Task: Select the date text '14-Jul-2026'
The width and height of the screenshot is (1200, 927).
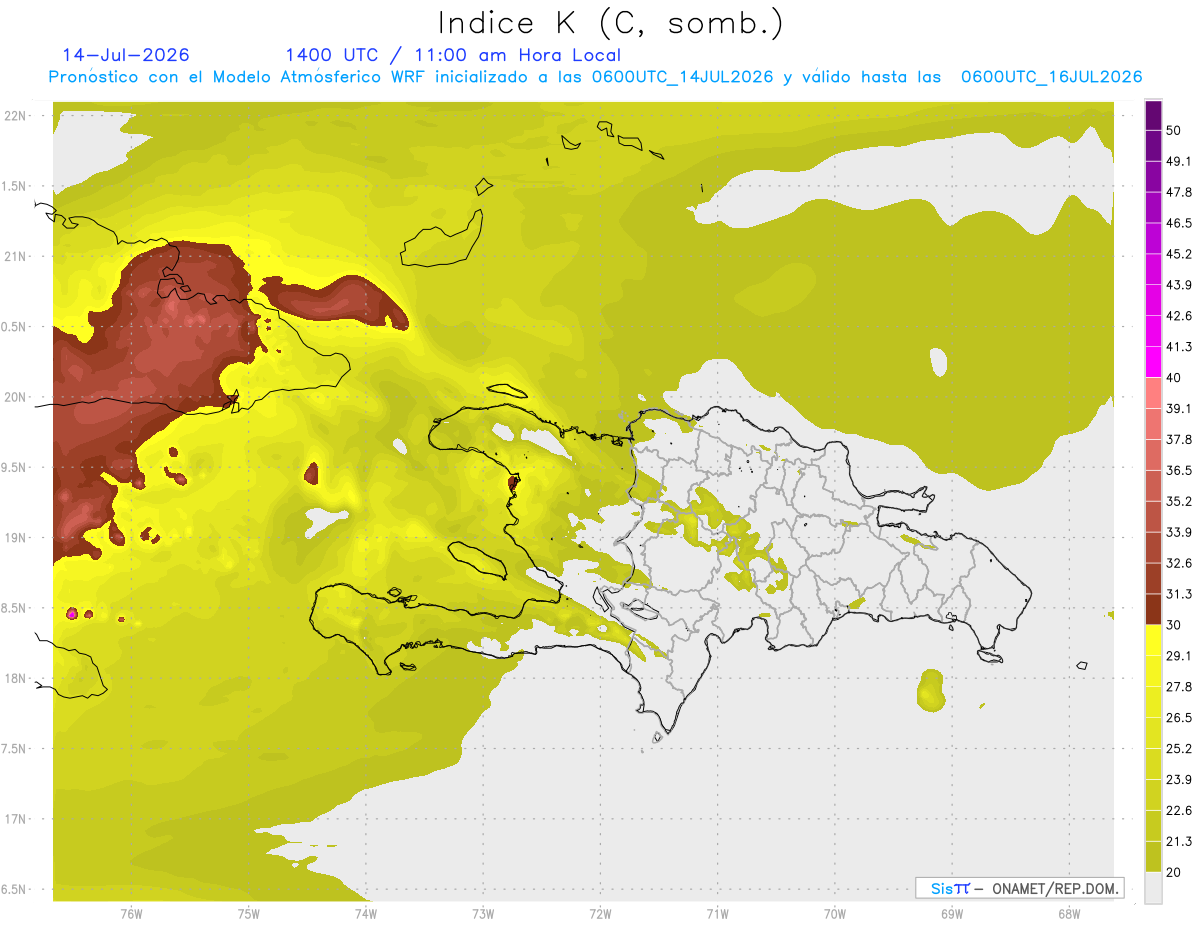Action: pos(126,55)
